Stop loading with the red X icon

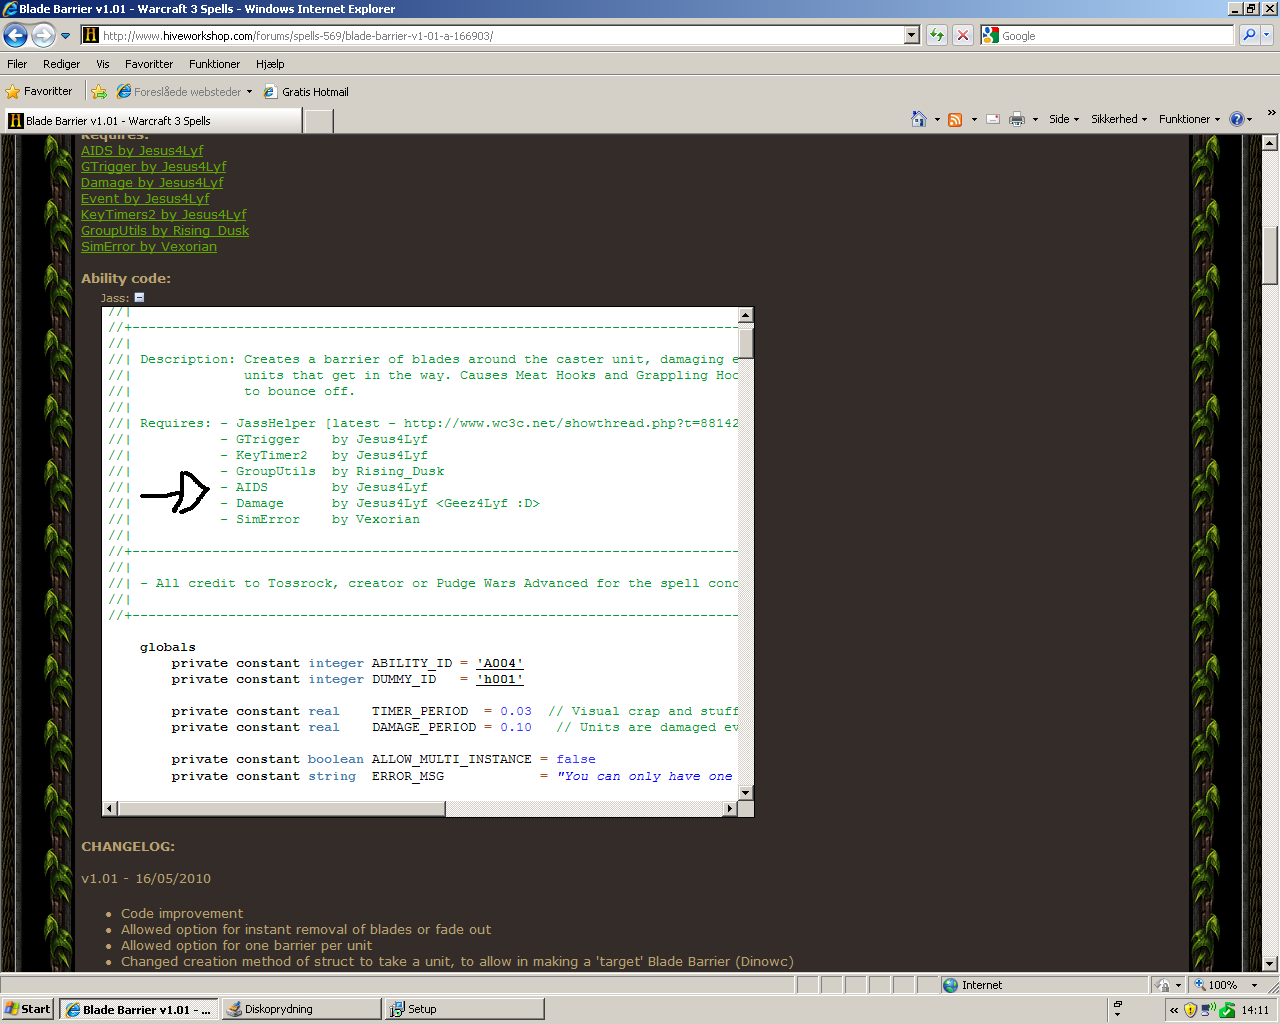962,35
